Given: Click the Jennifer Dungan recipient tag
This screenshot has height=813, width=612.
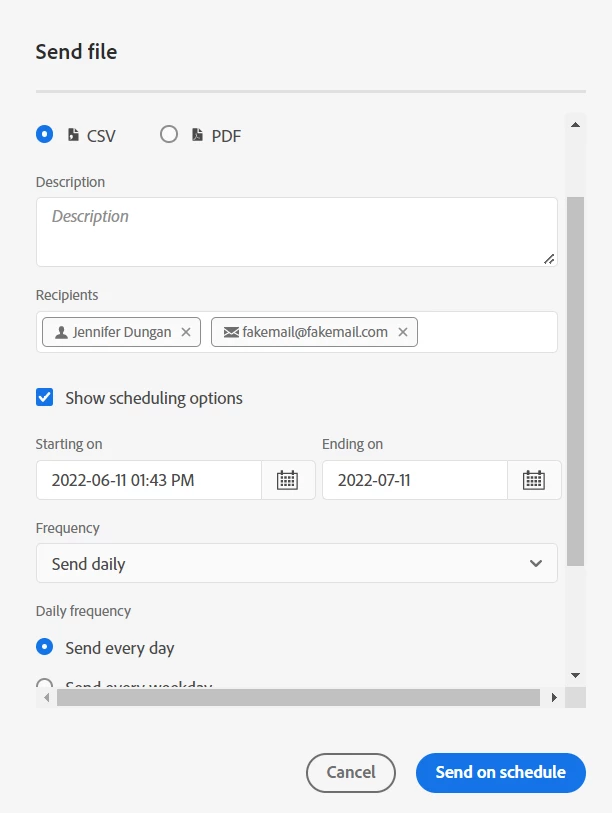Looking at the screenshot, I should pyautogui.click(x=121, y=332).
